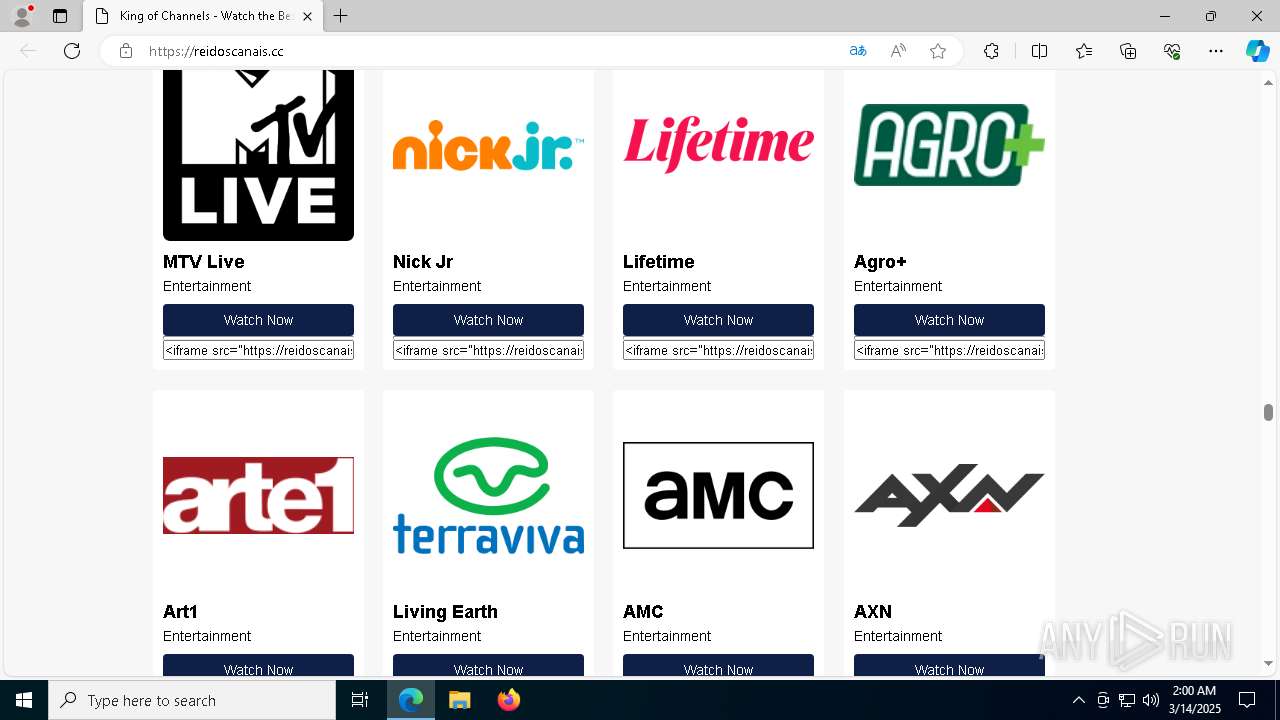This screenshot has width=1280, height=720.
Task: Open the volume control speaker icon
Action: 1150,700
